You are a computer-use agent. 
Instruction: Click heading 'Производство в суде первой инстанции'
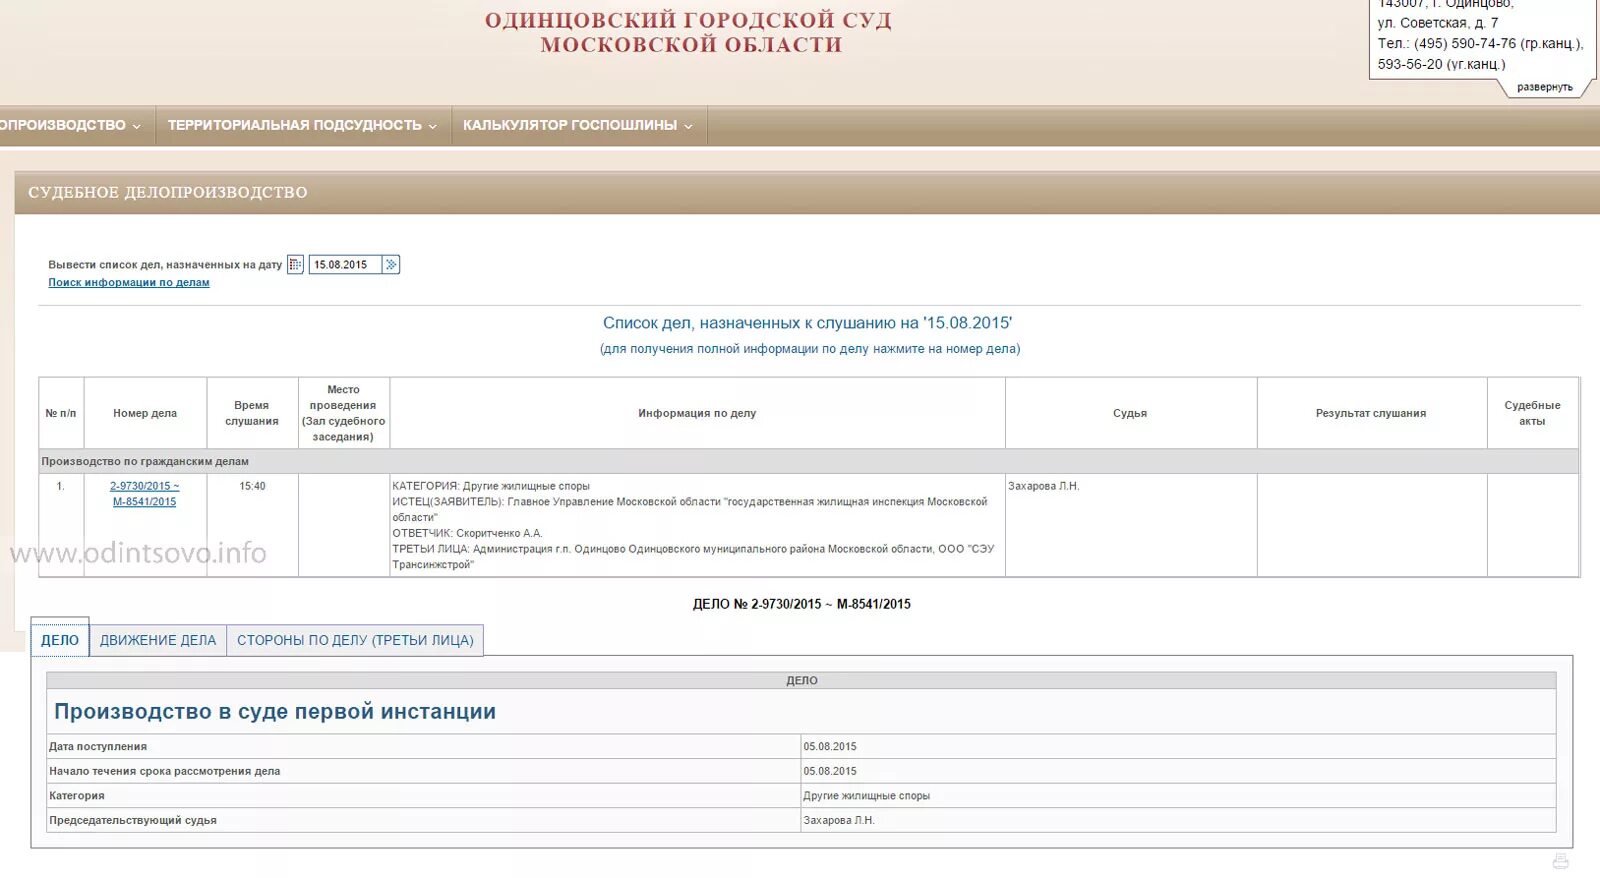[275, 711]
